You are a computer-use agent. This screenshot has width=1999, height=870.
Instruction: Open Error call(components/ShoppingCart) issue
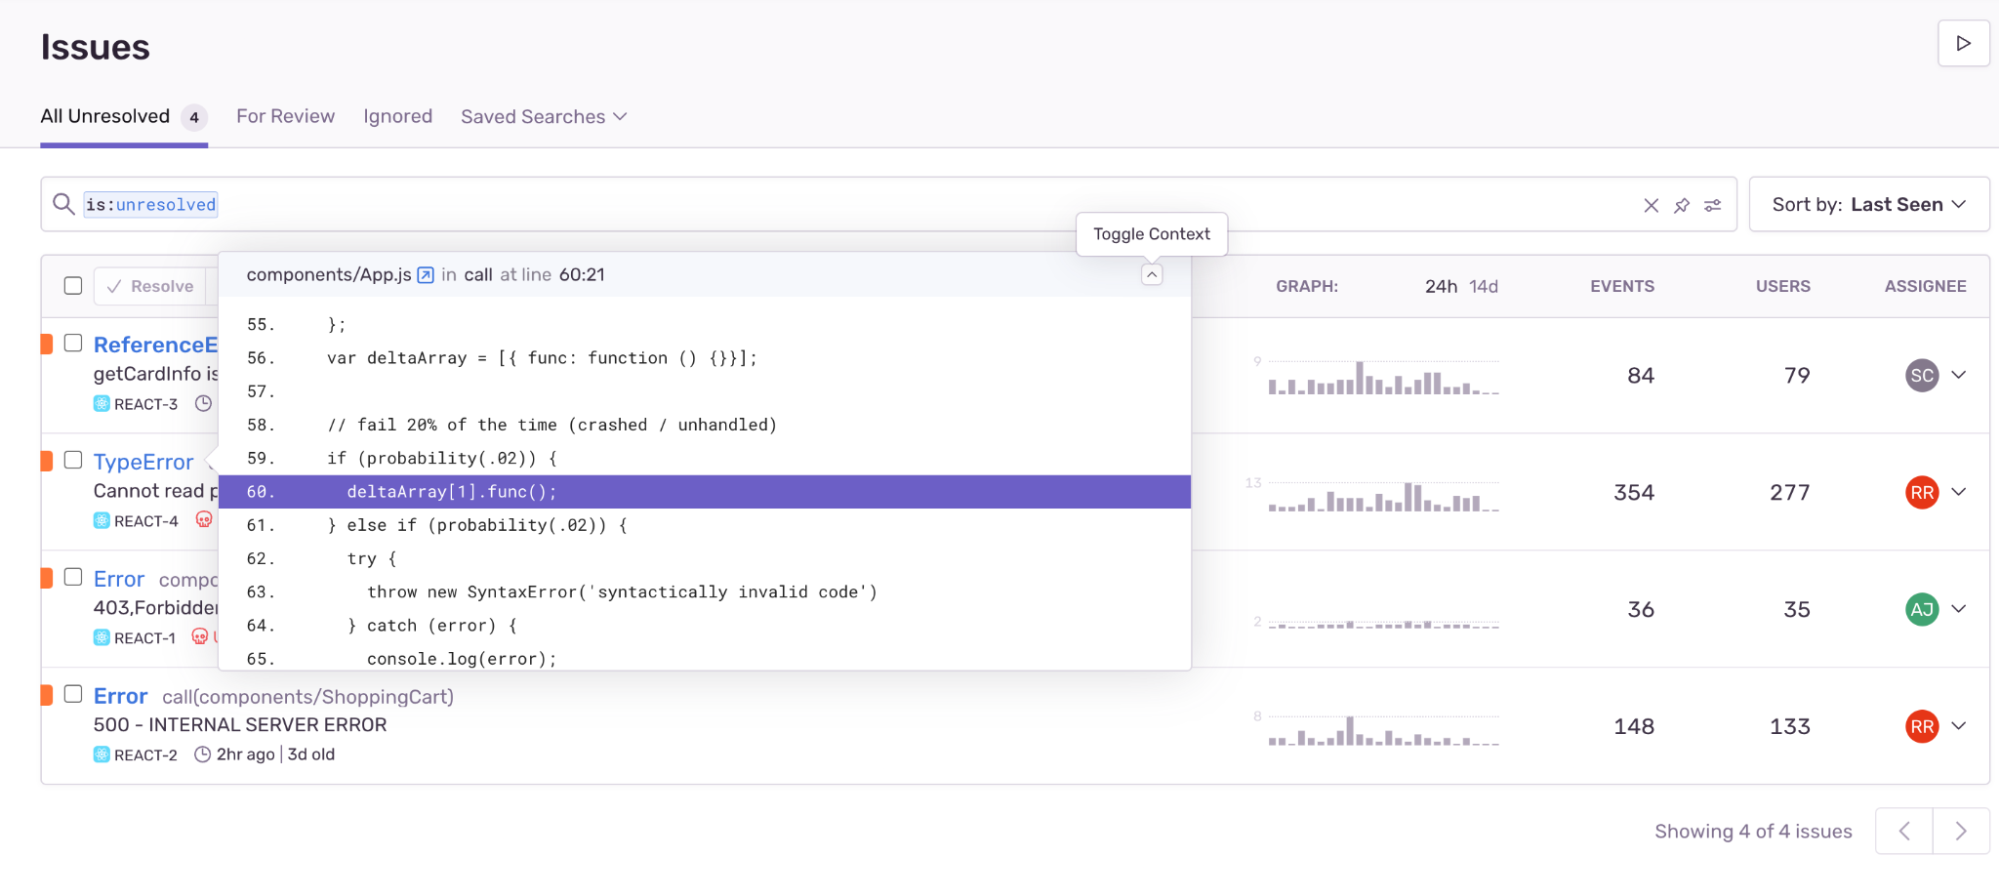[120, 696]
